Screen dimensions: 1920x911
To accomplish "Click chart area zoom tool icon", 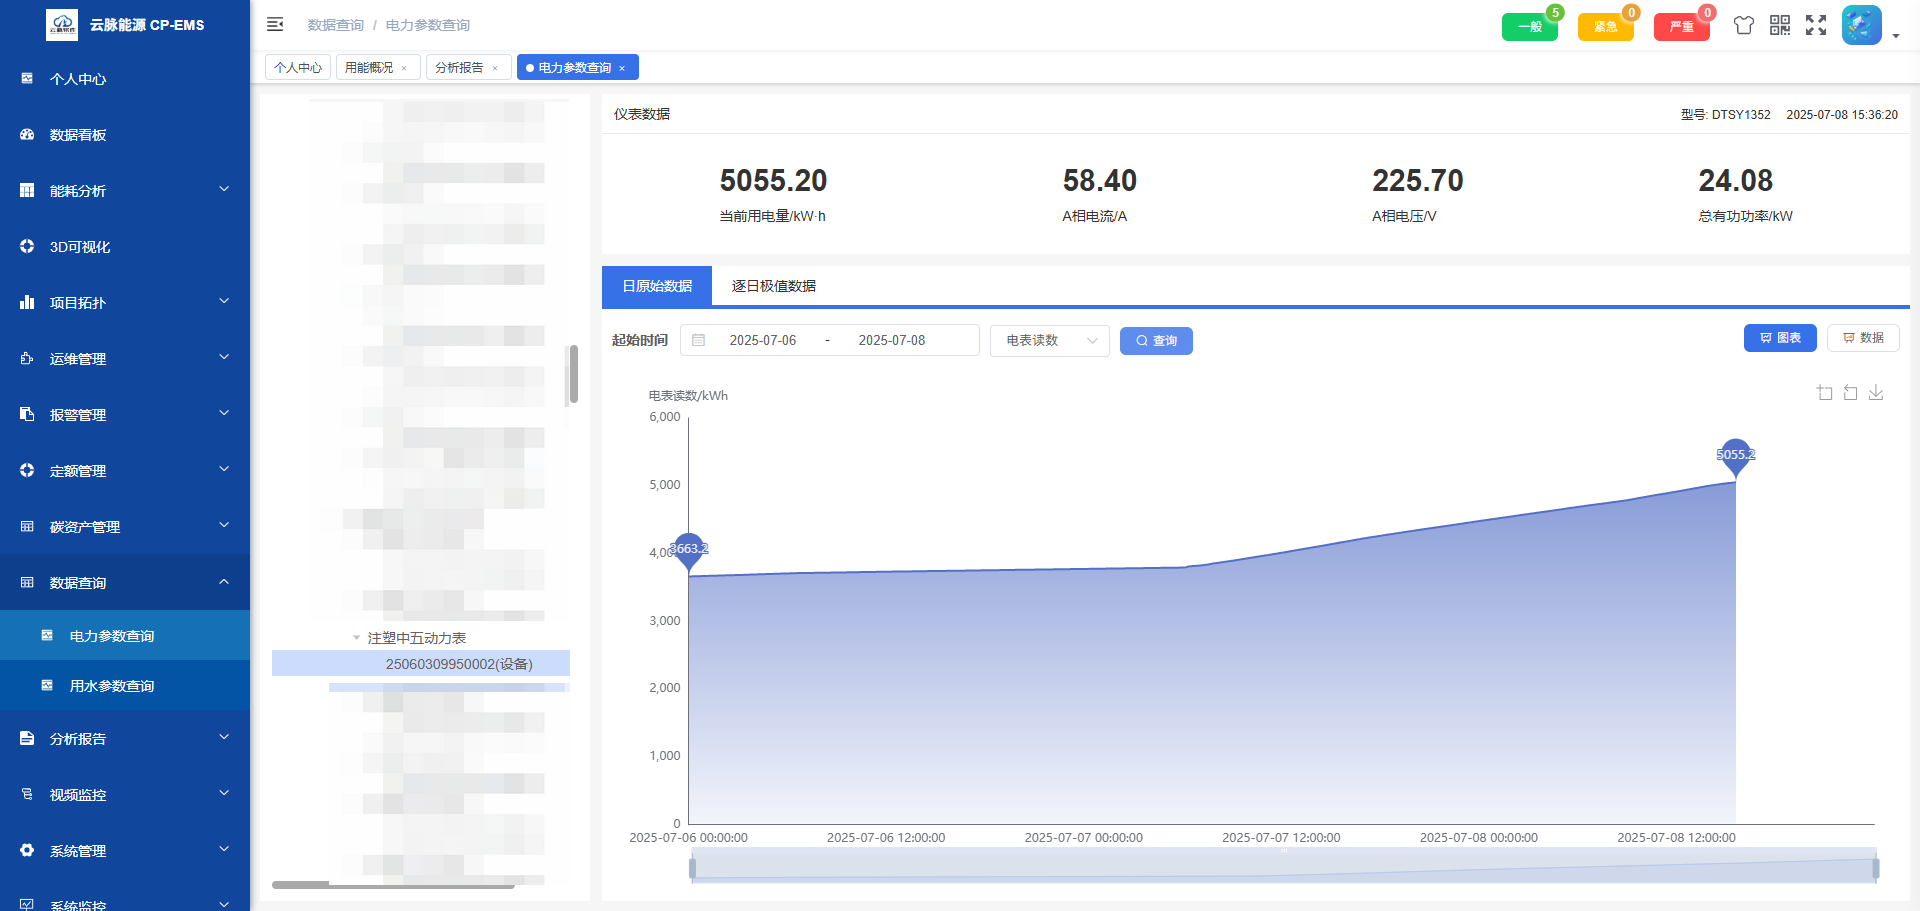I will click(x=1825, y=392).
